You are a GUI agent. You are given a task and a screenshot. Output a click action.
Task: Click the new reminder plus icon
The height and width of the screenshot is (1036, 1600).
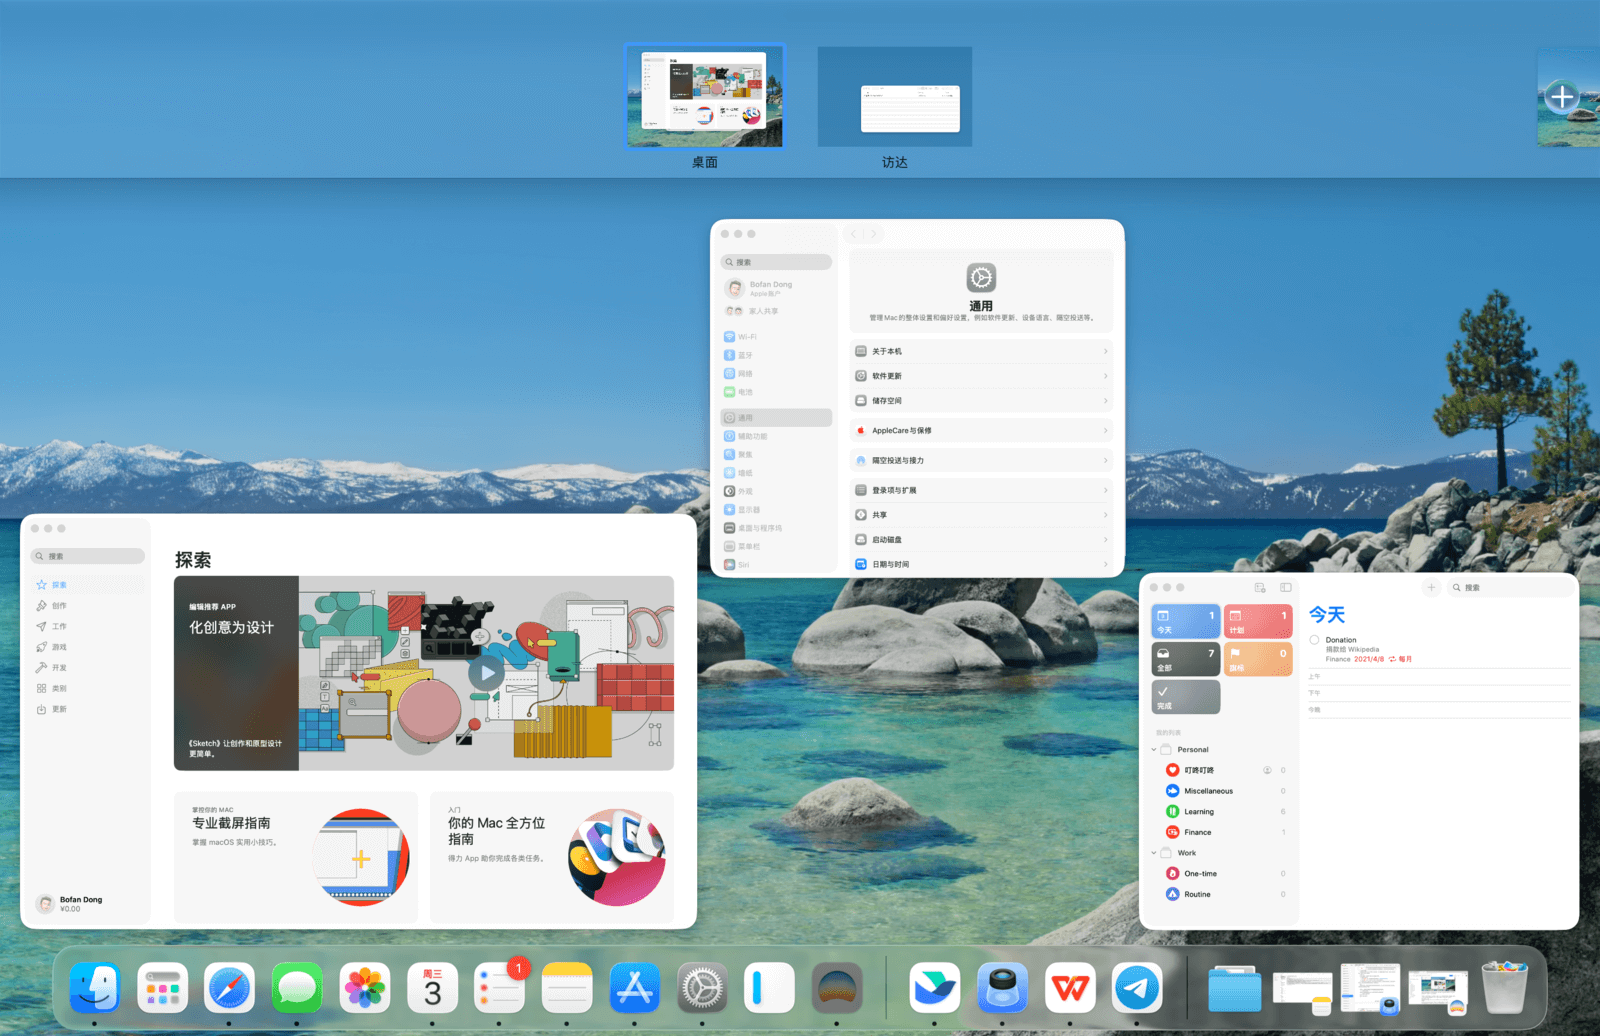[x=1431, y=587]
